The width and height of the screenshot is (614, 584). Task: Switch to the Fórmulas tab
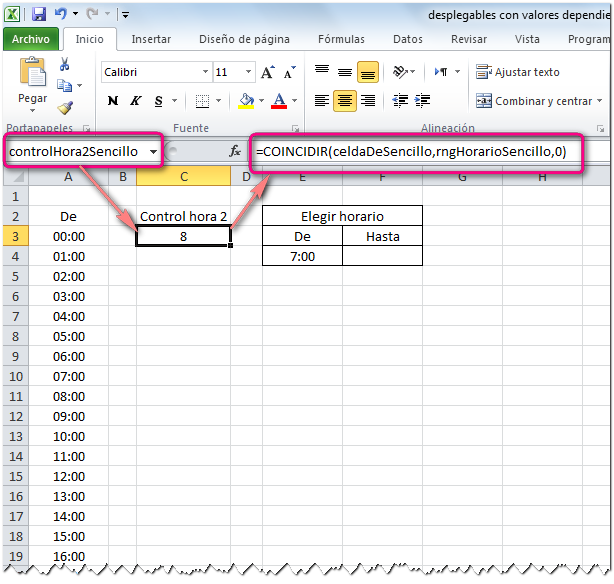(341, 40)
